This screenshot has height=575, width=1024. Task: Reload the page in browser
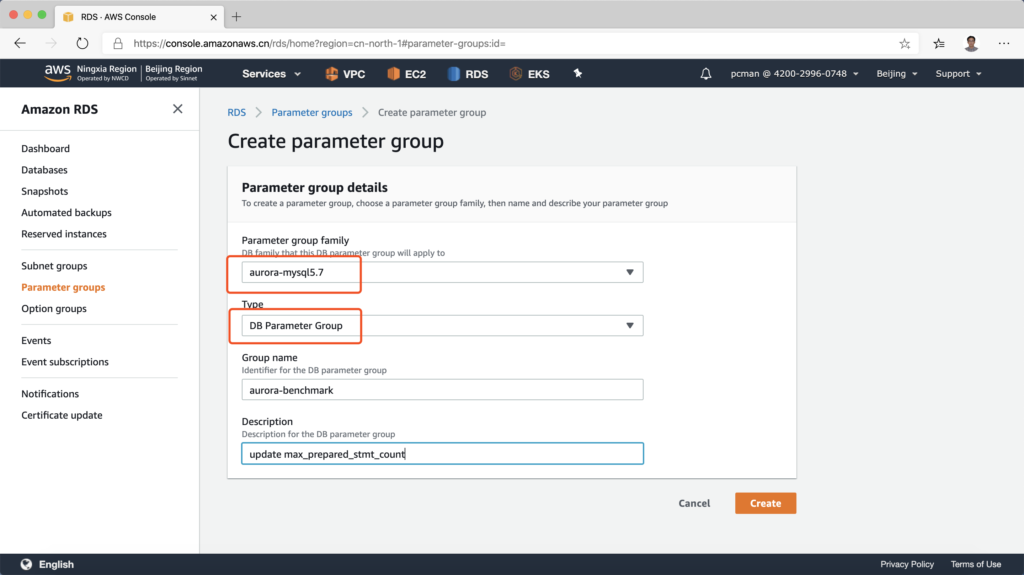click(82, 44)
